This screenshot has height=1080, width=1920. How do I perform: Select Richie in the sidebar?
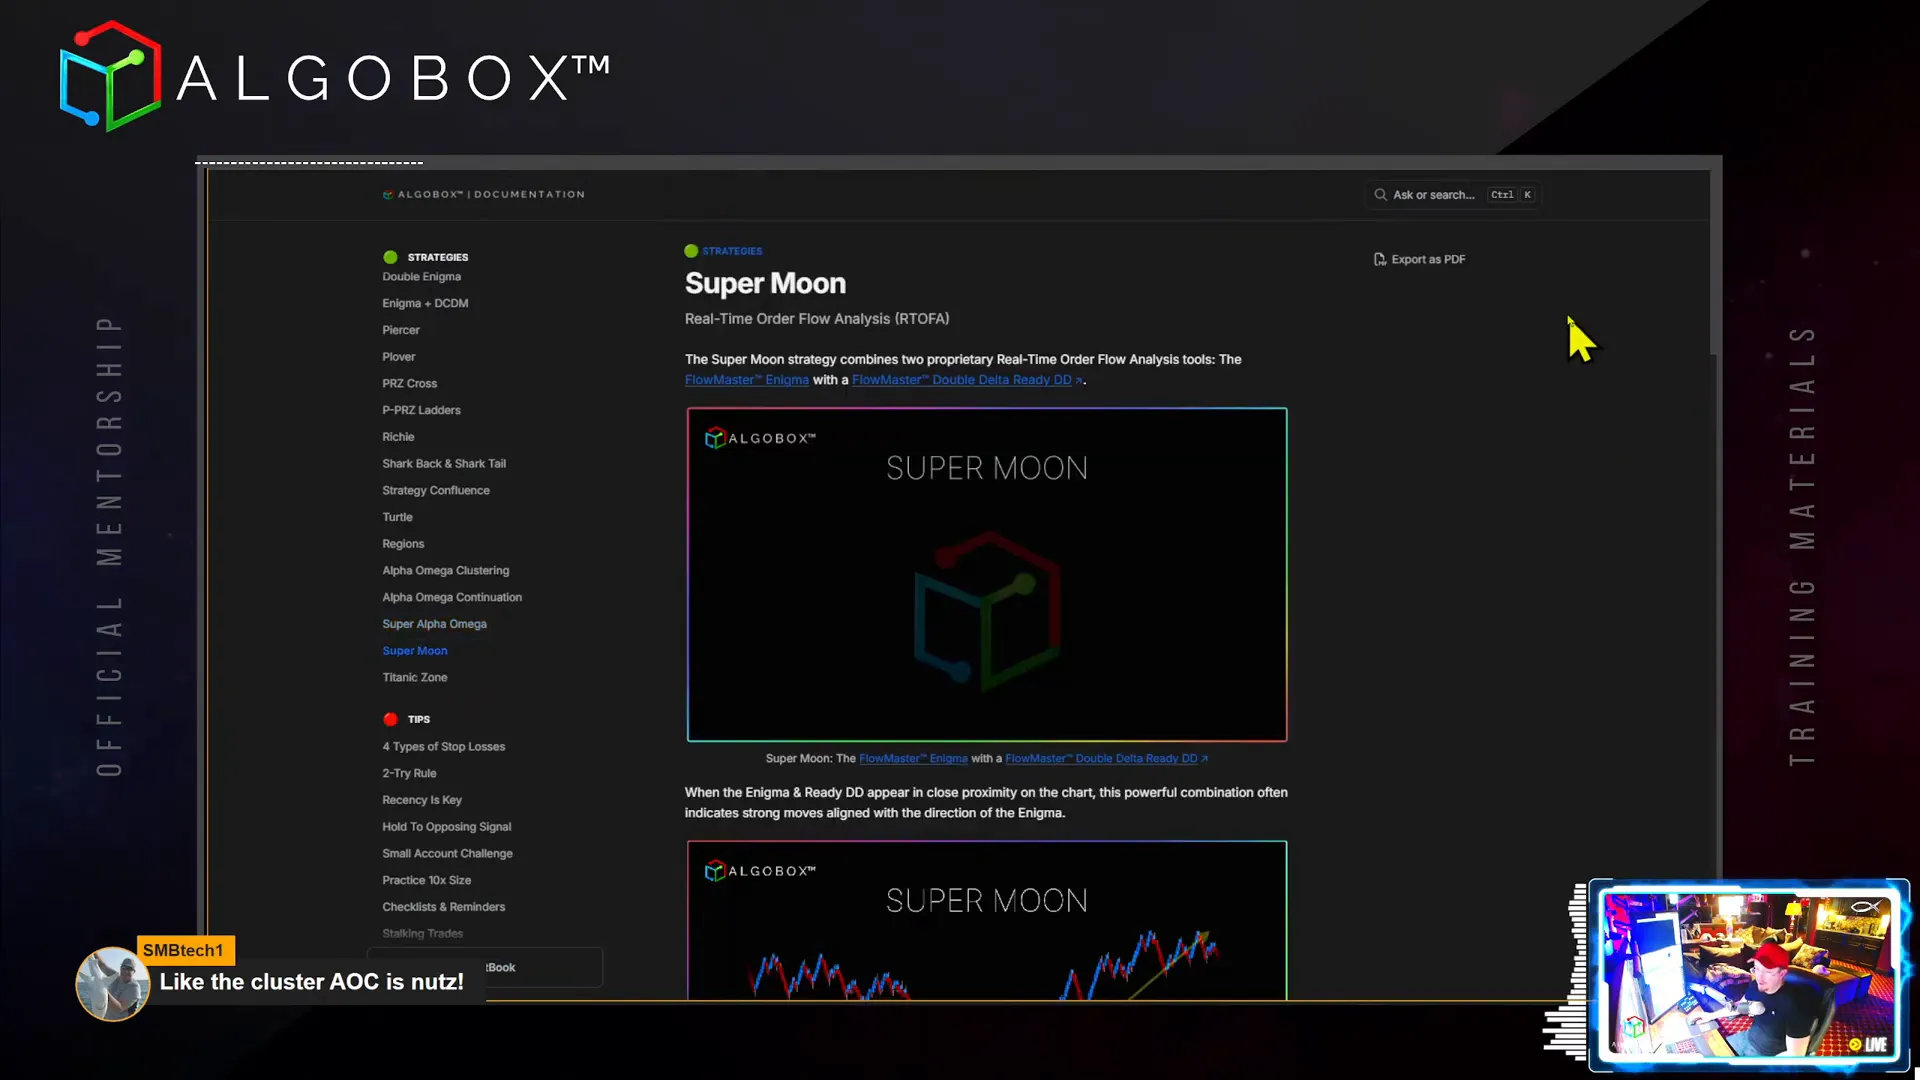(x=398, y=437)
